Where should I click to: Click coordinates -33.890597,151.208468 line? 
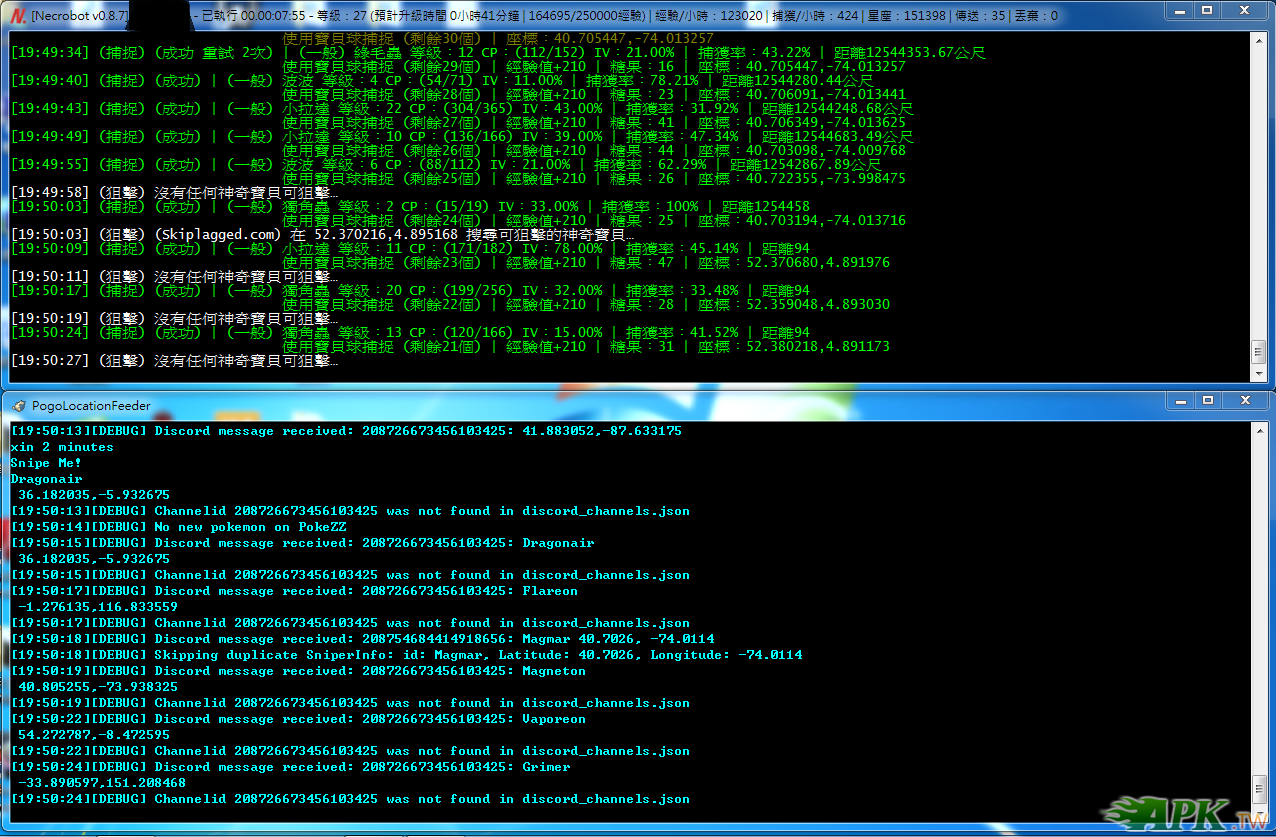click(102, 783)
